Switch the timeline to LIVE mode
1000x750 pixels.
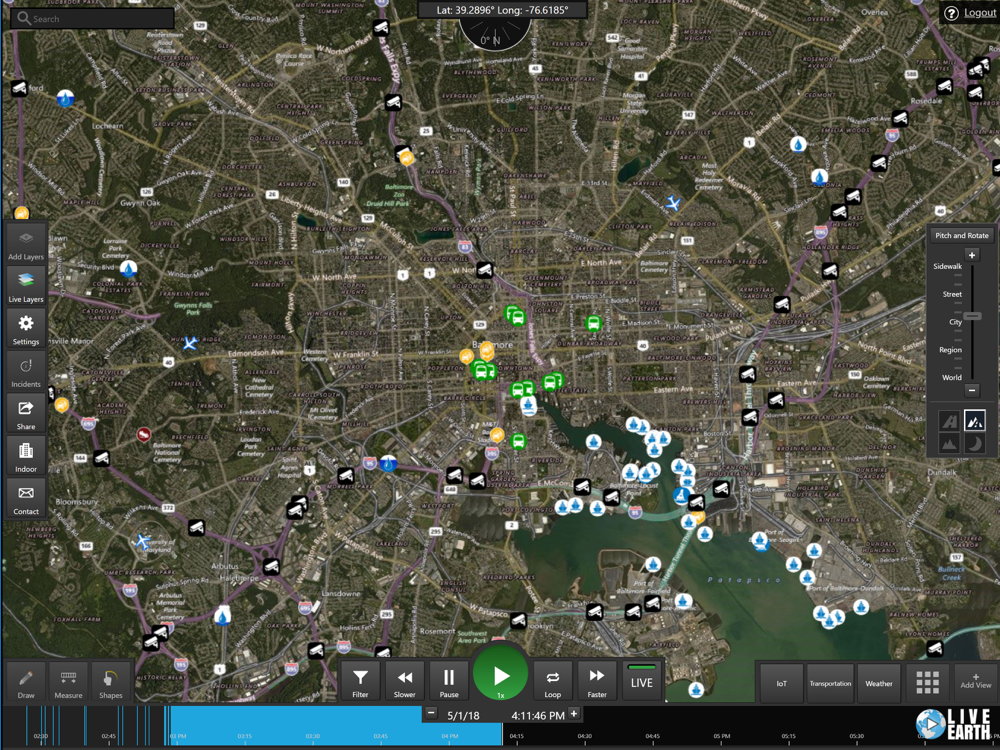pyautogui.click(x=642, y=681)
